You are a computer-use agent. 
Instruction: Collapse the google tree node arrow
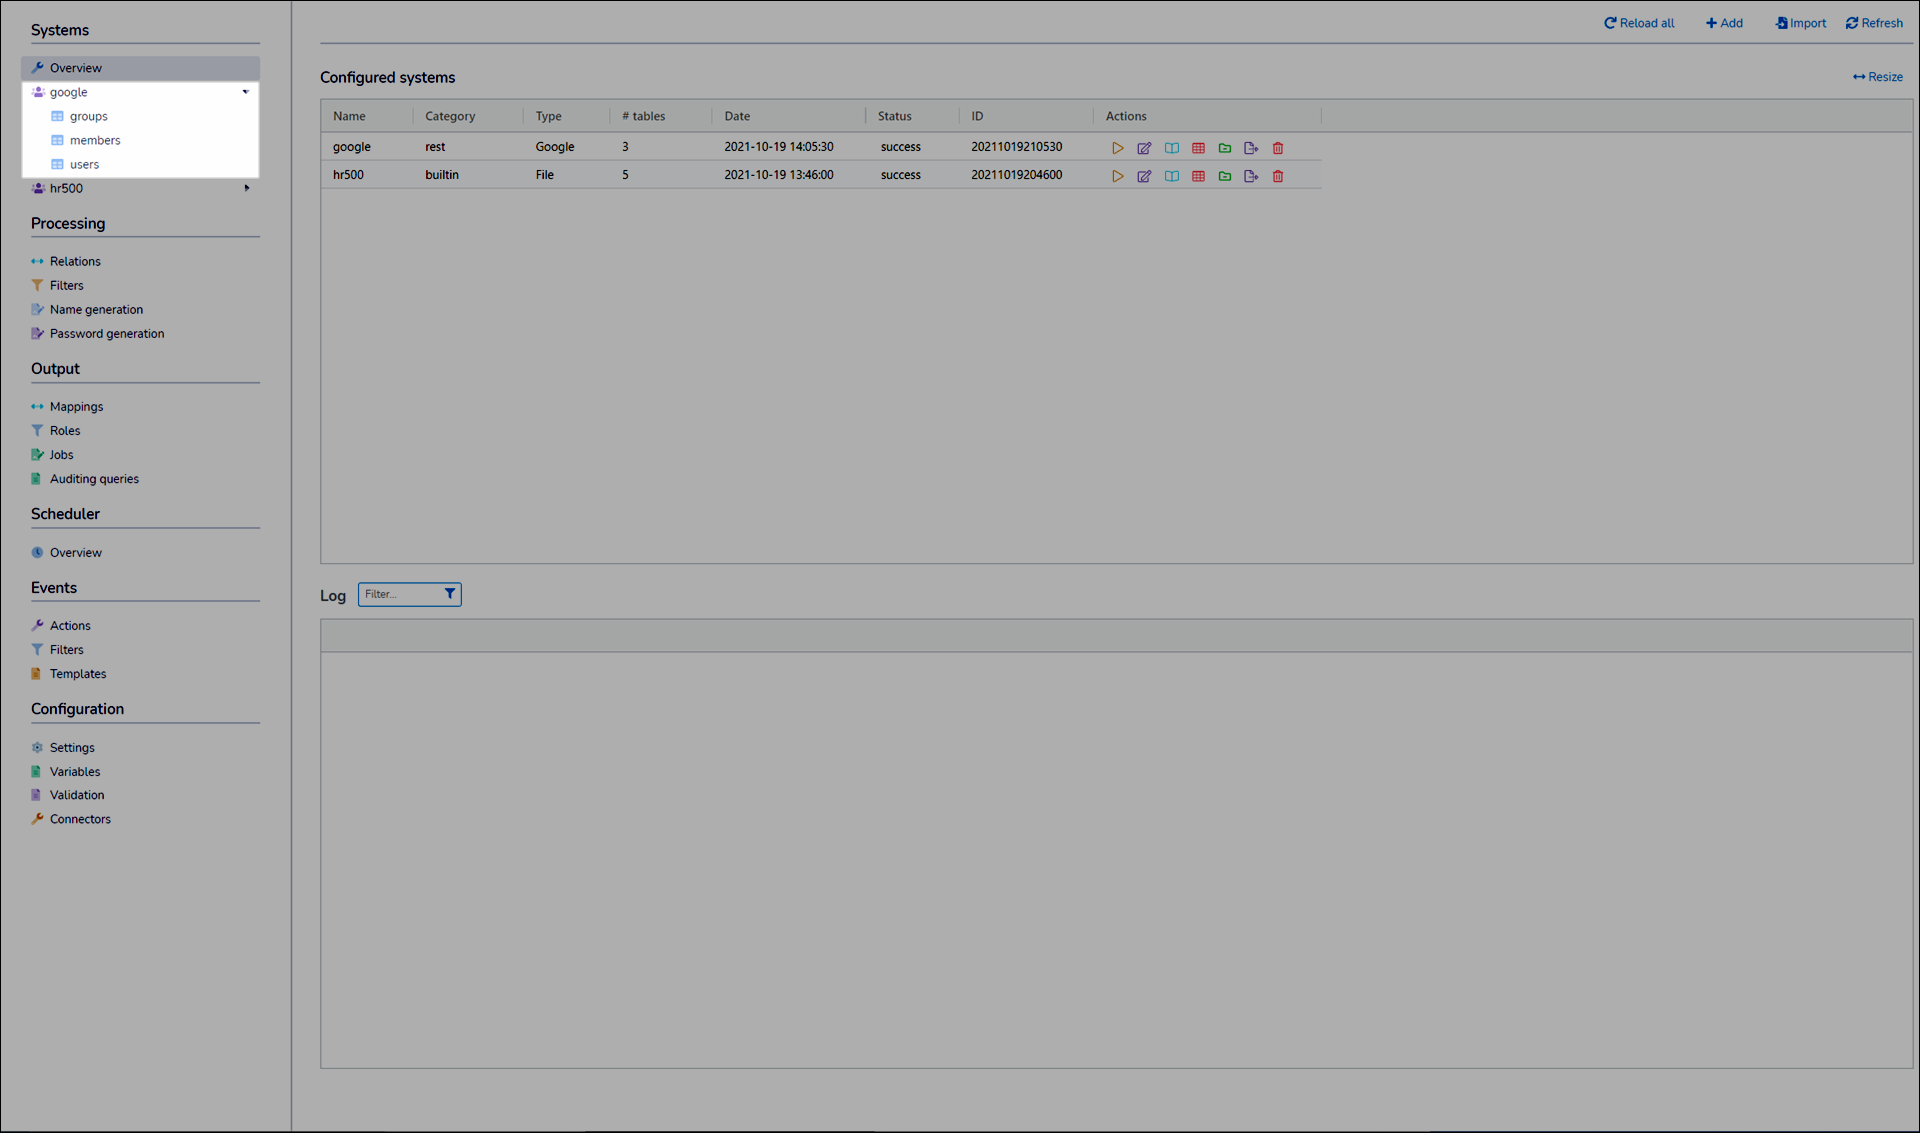tap(245, 92)
